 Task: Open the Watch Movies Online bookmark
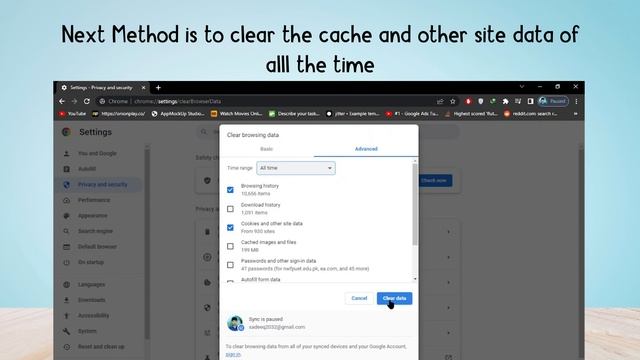[237, 114]
